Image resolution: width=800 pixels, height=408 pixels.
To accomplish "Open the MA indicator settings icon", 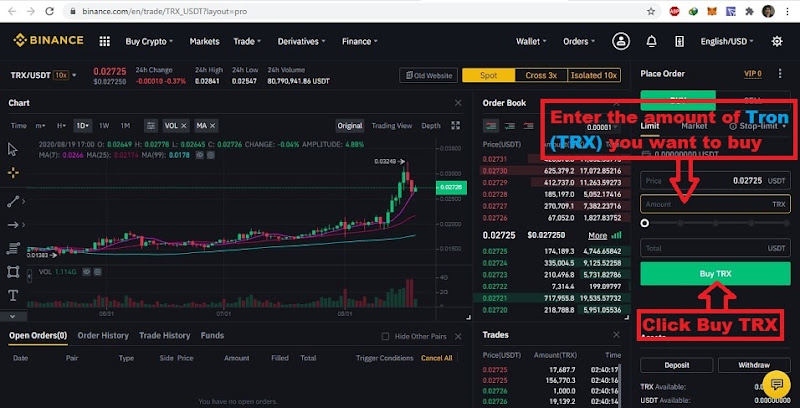I will (x=210, y=154).
